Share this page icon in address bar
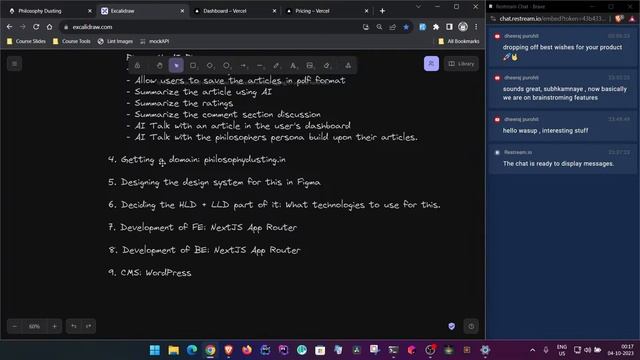The height and width of the screenshot is (360, 640). pos(392,27)
